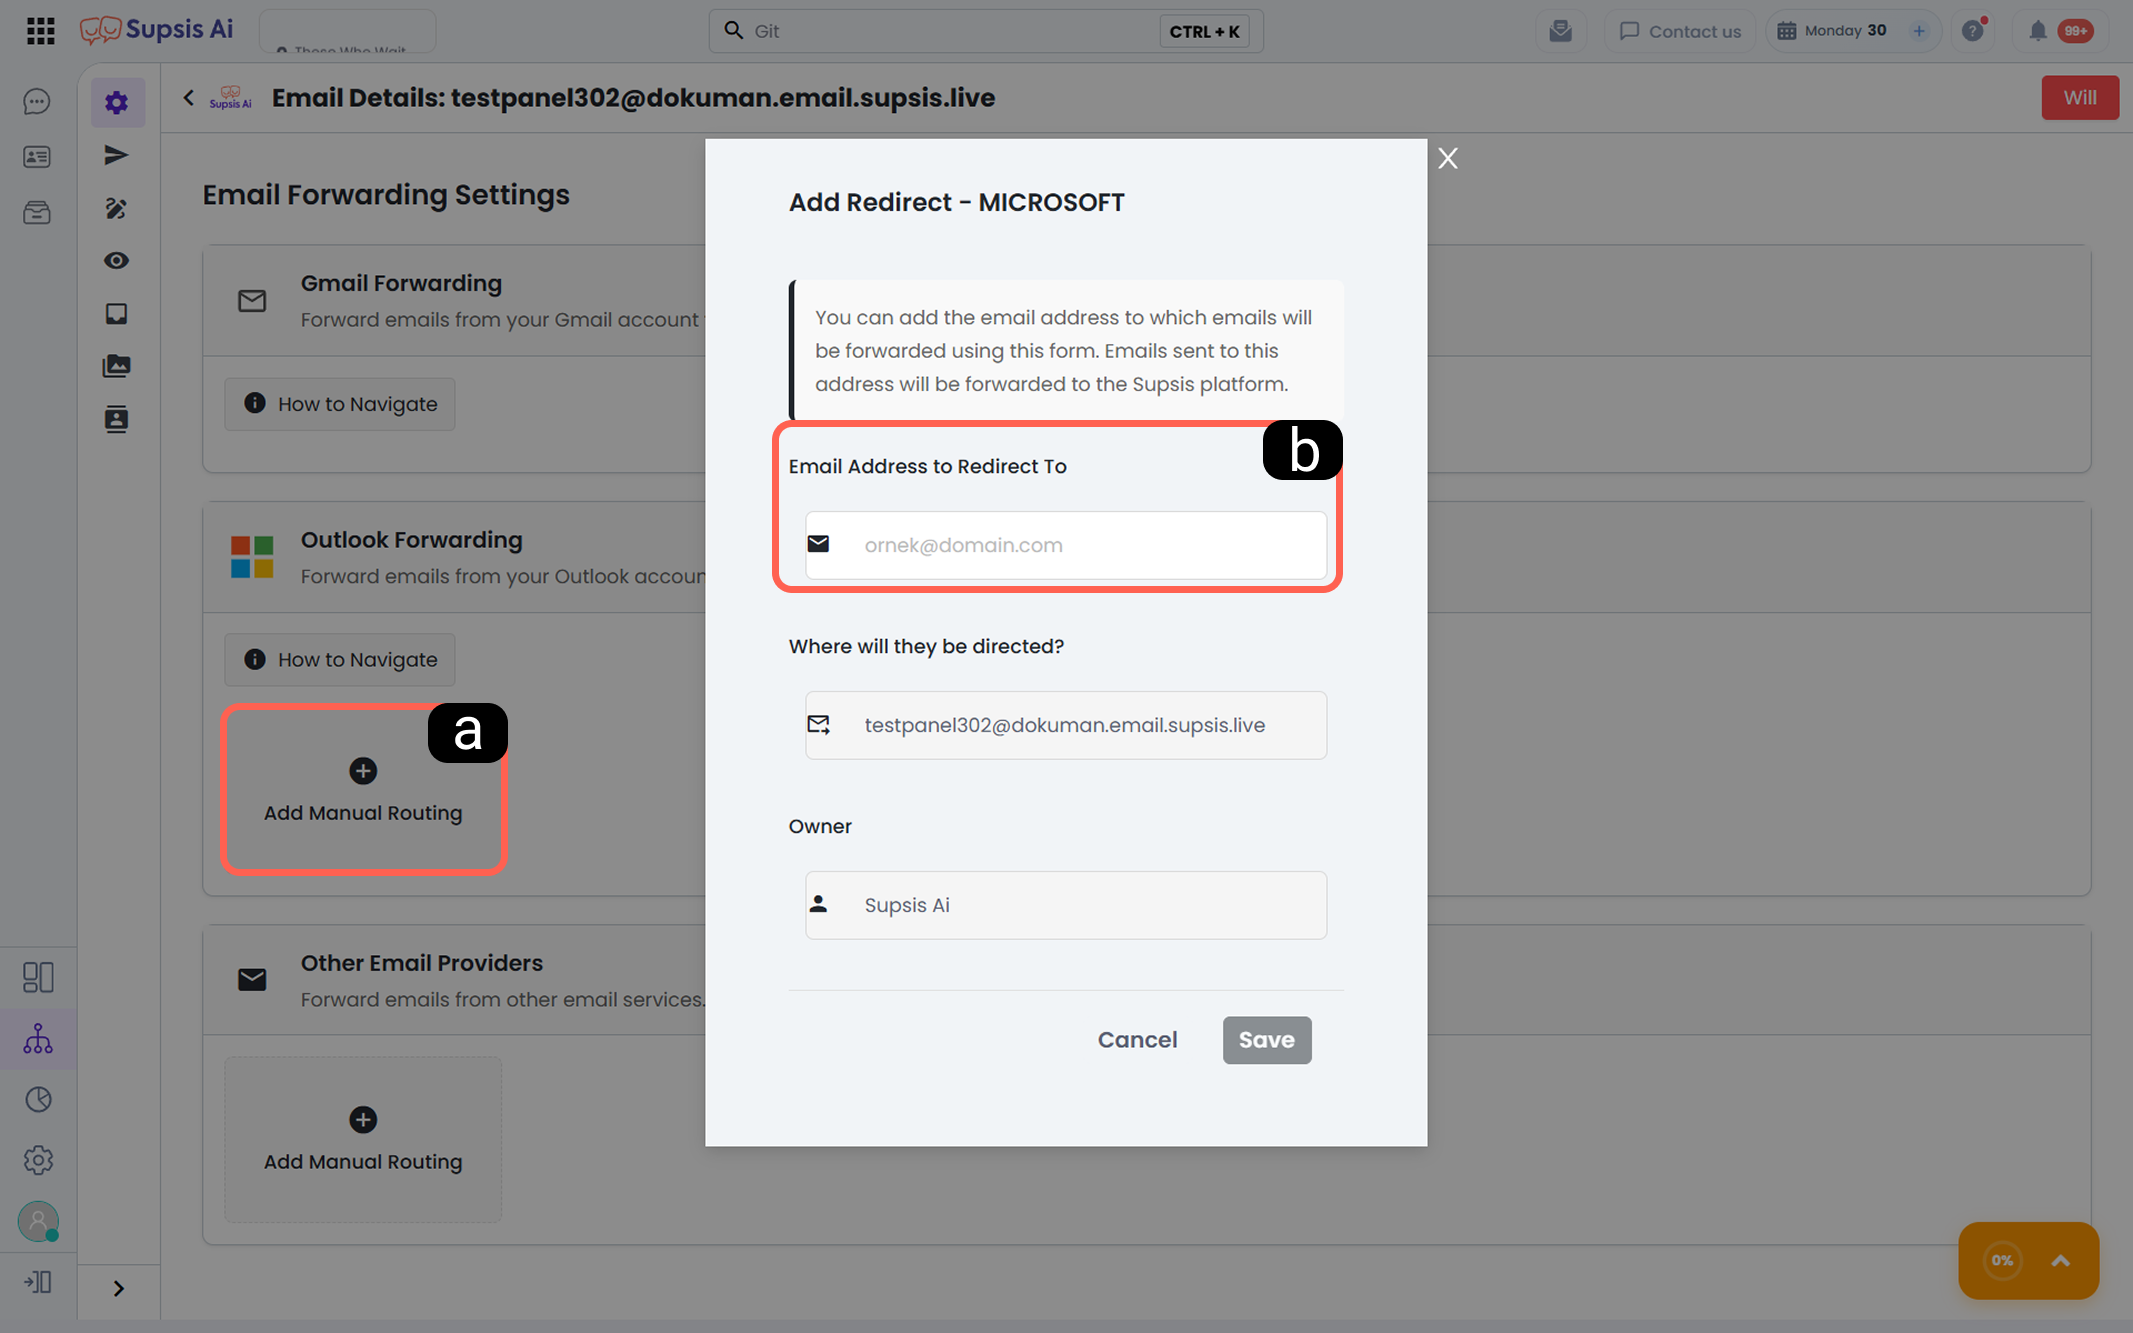Image resolution: width=2133 pixels, height=1333 pixels.
Task: Click the user profile avatar
Action: 38,1221
